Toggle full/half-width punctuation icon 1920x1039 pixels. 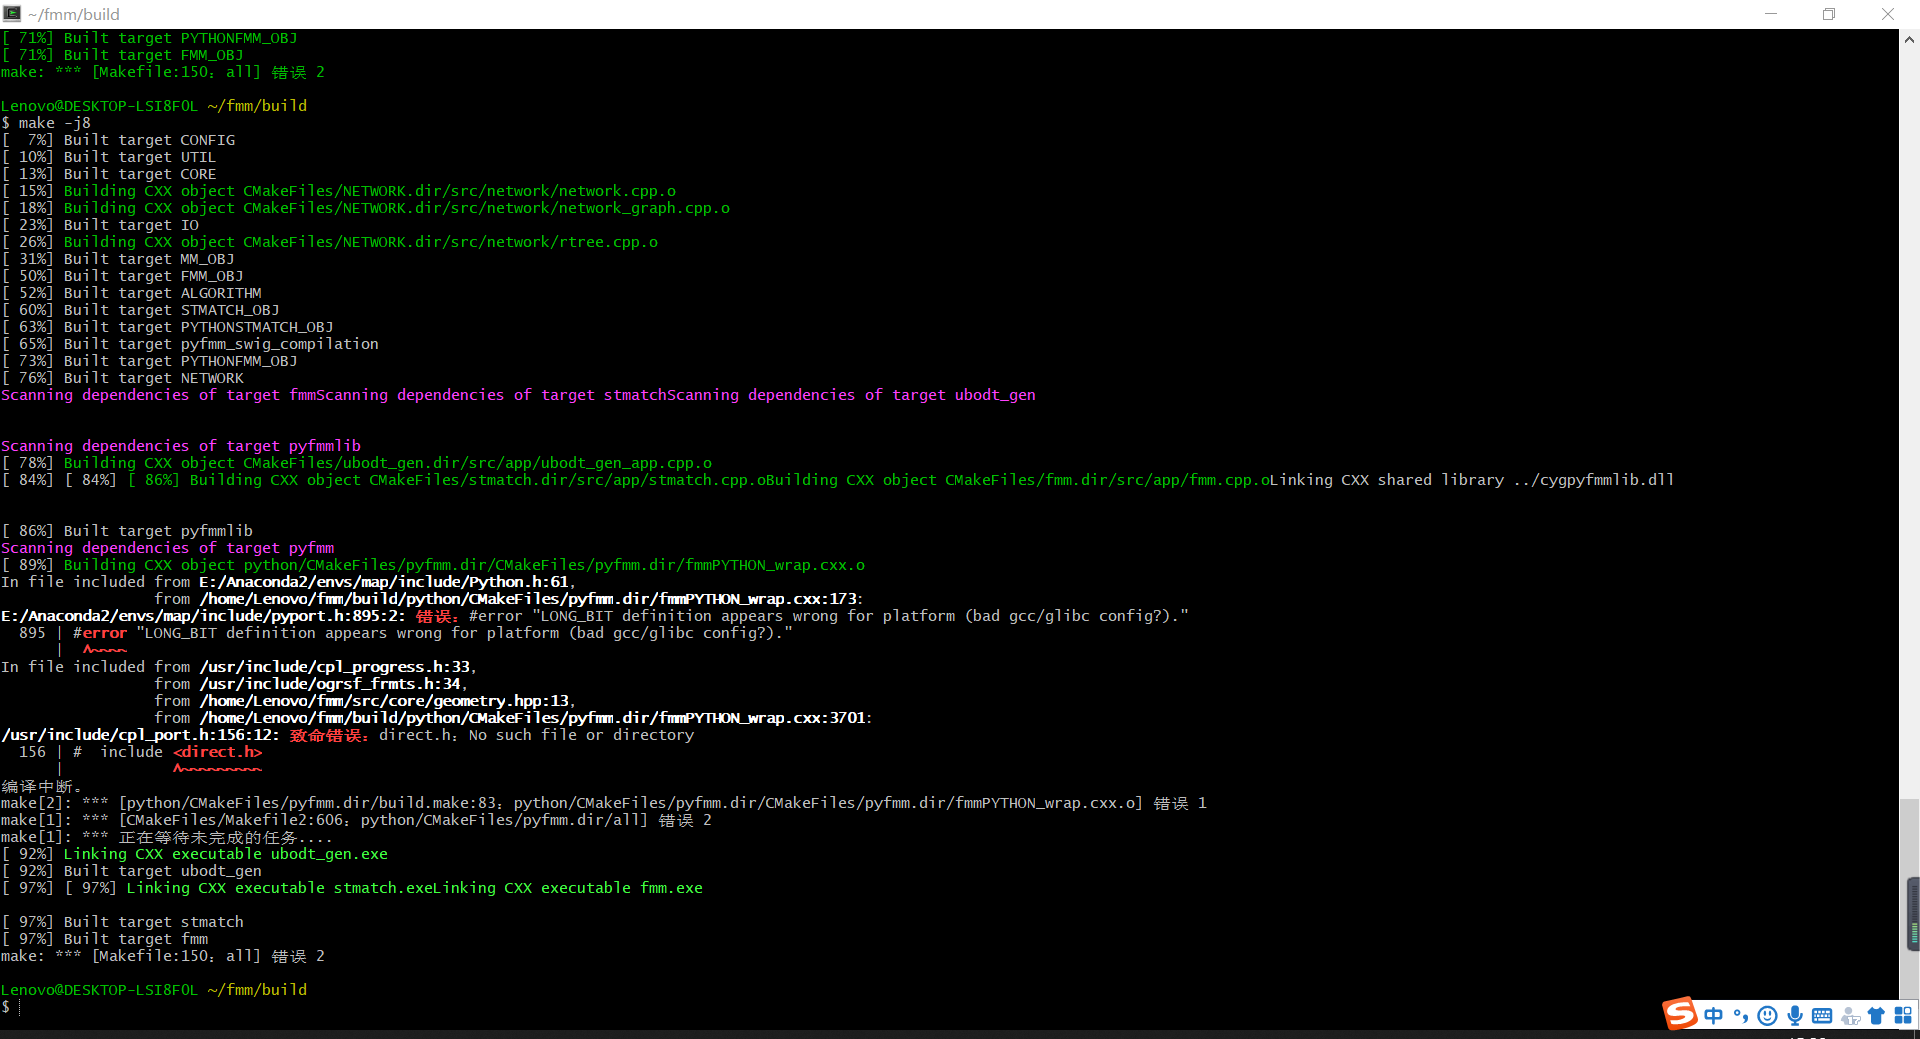(1740, 1015)
